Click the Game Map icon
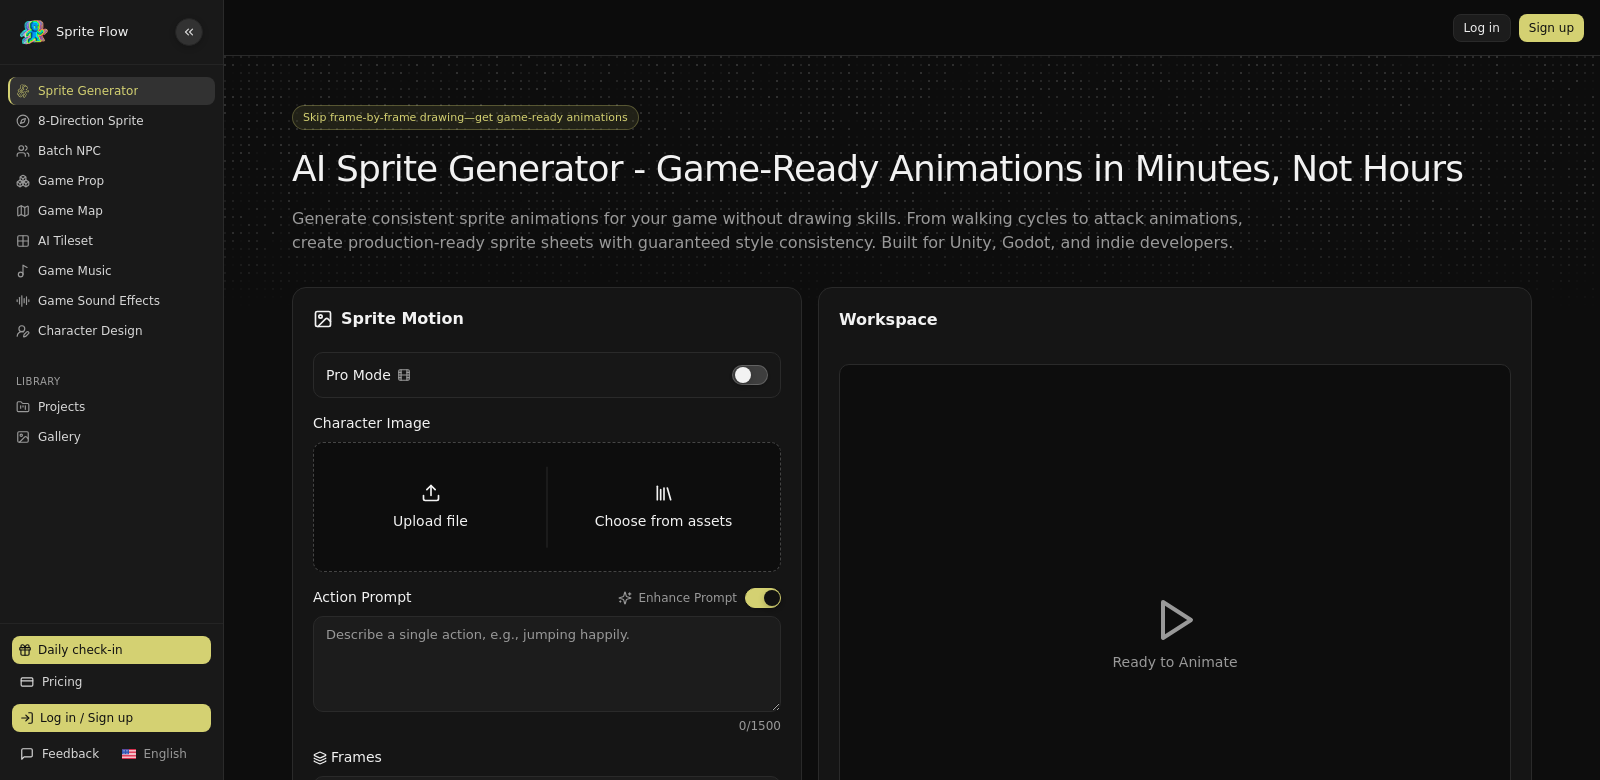The width and height of the screenshot is (1600, 780). click(x=23, y=211)
